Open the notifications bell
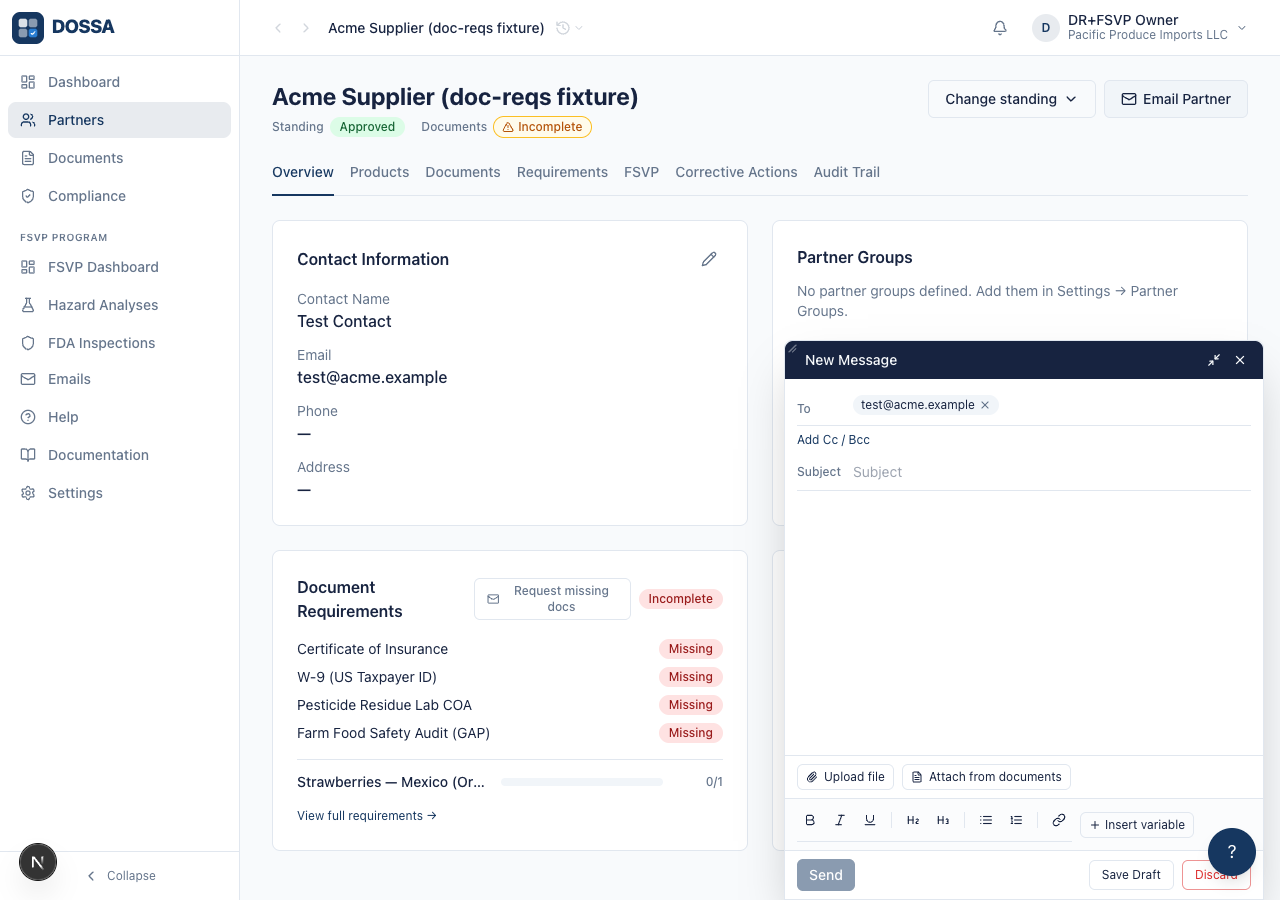 (1000, 28)
